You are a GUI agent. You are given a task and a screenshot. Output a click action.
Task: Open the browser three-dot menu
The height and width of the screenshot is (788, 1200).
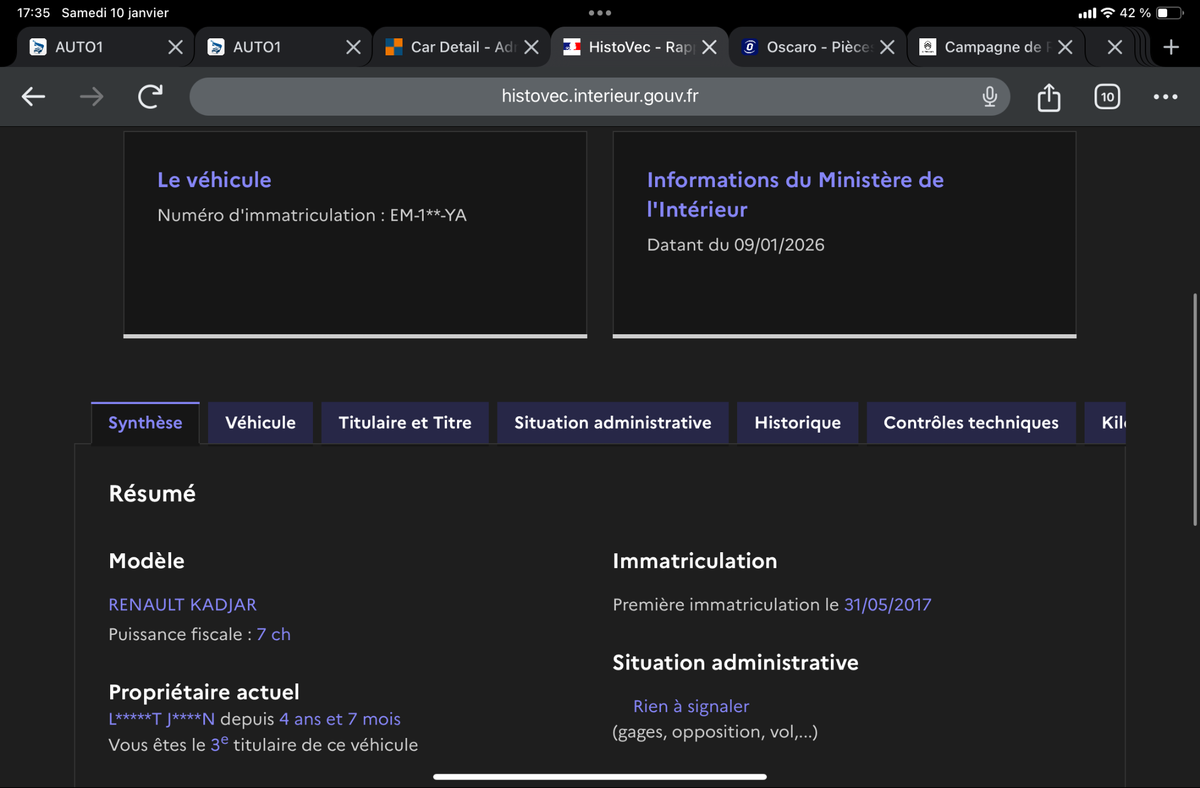tap(1165, 97)
